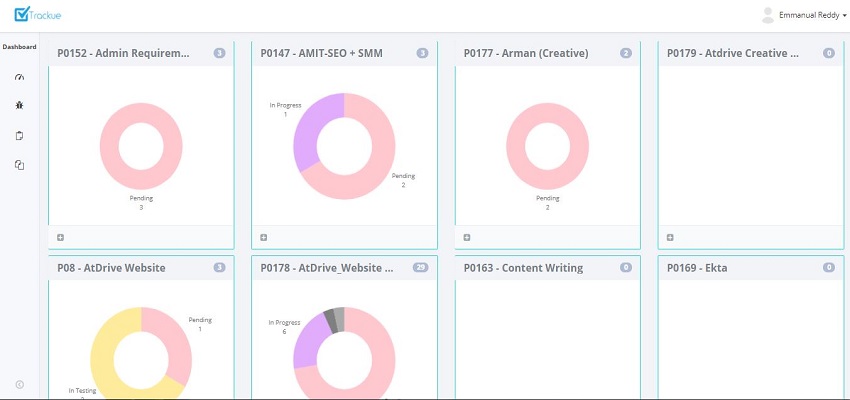Click the count badge 3 on P0152 card
Screen dimensions: 850x400
219,53
